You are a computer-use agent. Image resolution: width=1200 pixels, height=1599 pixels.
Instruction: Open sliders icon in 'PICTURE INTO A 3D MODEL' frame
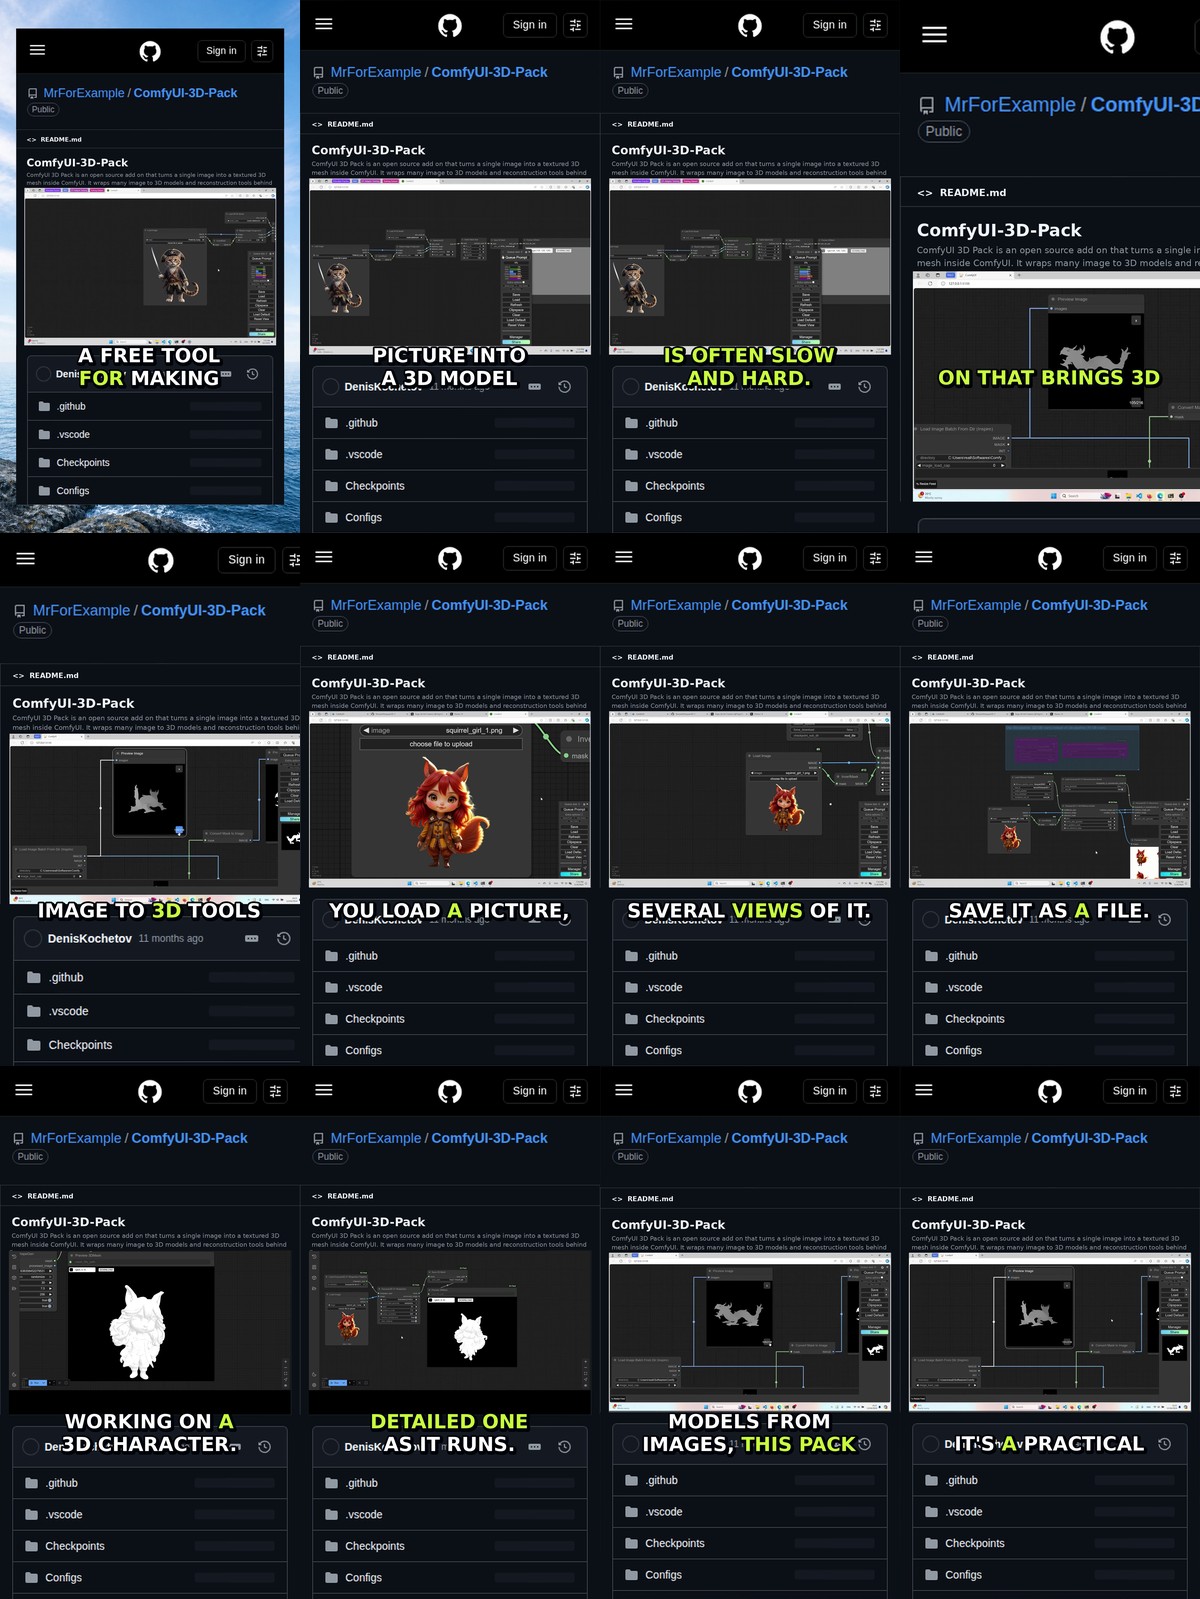[575, 25]
